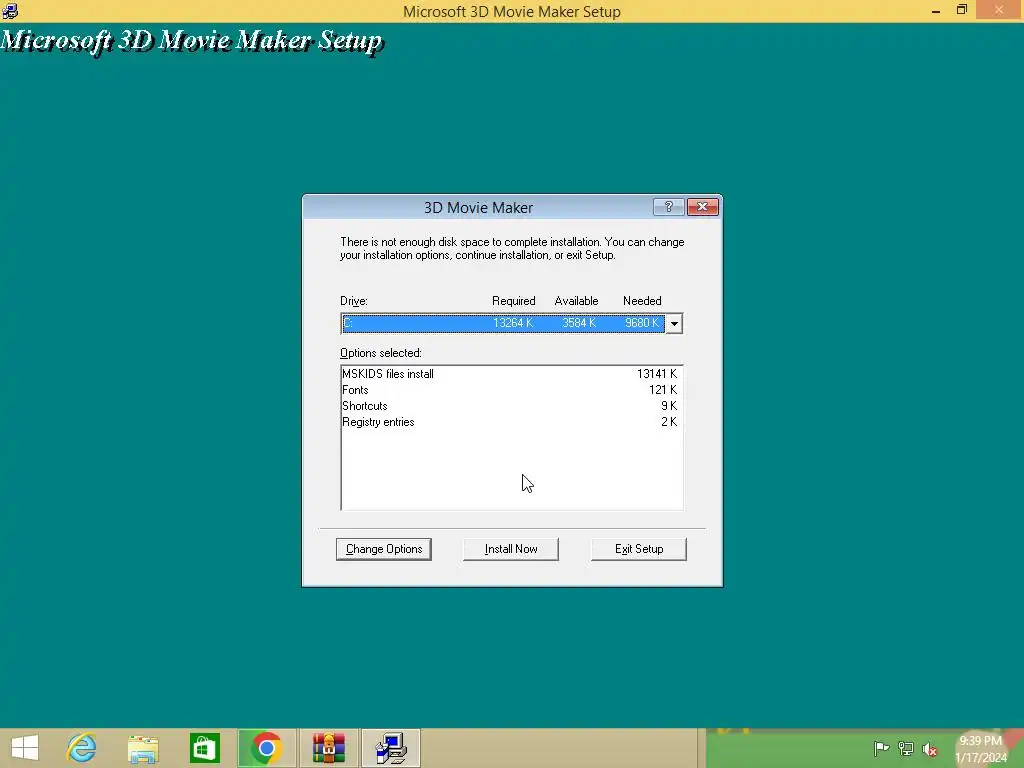This screenshot has height=768, width=1024.
Task: Click the Microsoft 3D Movie Maker Setup window title
Action: 511,11
